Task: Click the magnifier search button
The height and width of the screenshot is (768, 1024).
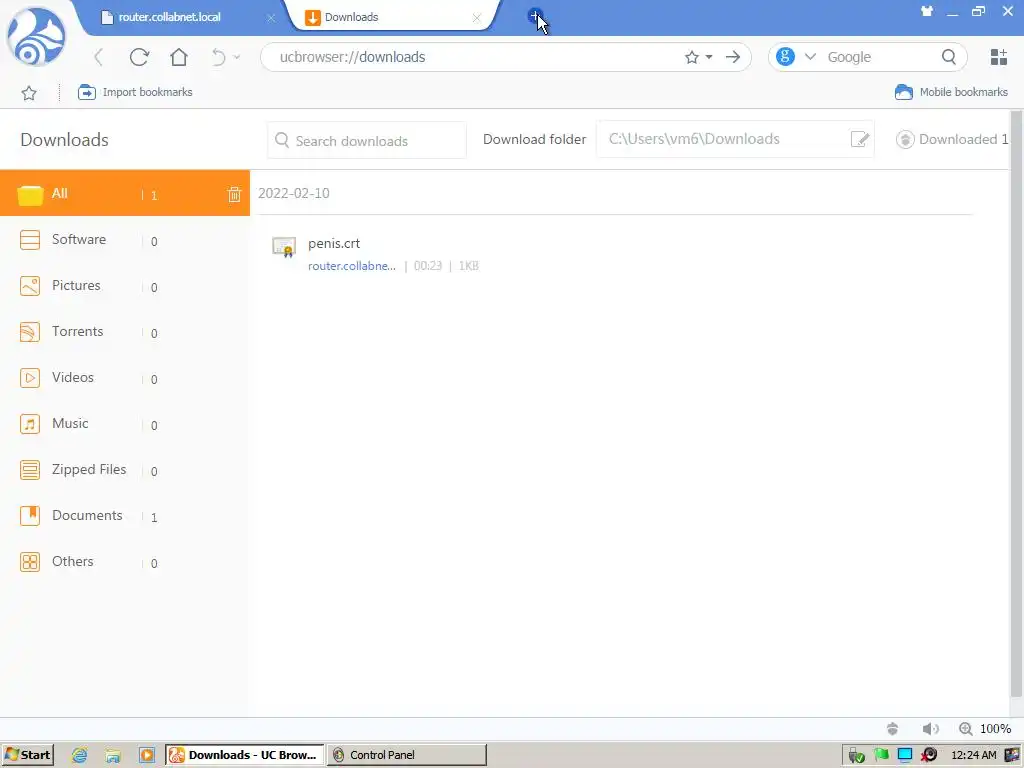Action: 949,57
